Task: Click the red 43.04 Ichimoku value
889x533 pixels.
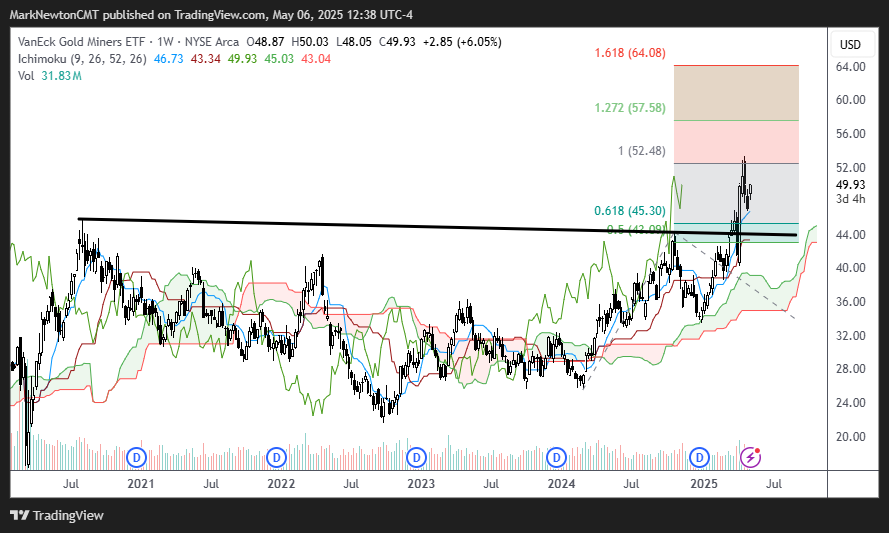Action: point(316,59)
